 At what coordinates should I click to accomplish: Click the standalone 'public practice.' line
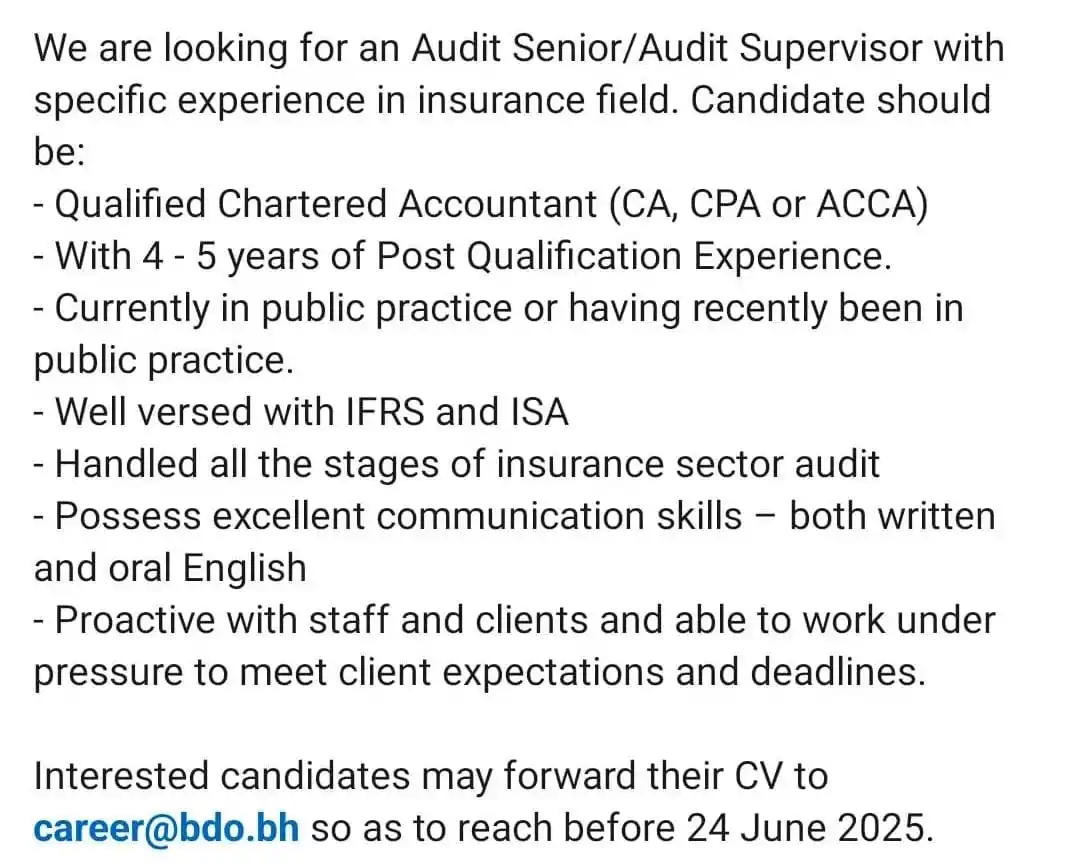(x=164, y=361)
